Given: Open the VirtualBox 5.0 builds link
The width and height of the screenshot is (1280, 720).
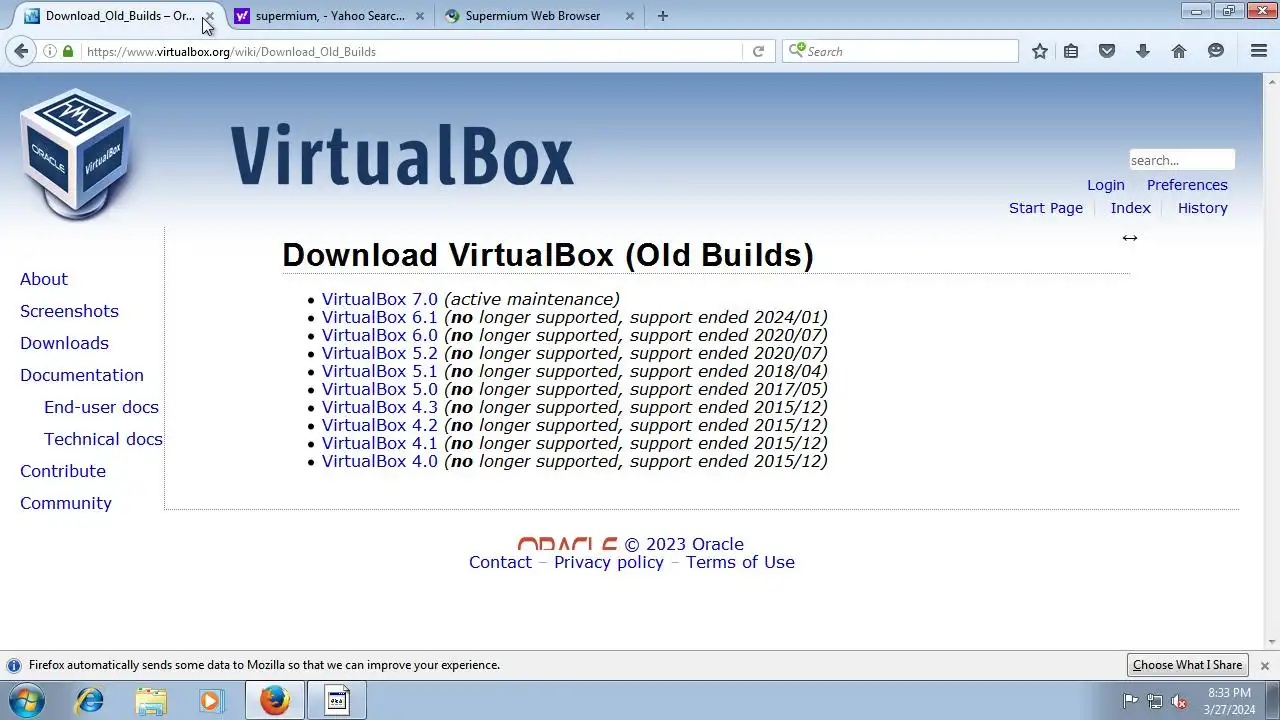Looking at the screenshot, I should coord(380,389).
